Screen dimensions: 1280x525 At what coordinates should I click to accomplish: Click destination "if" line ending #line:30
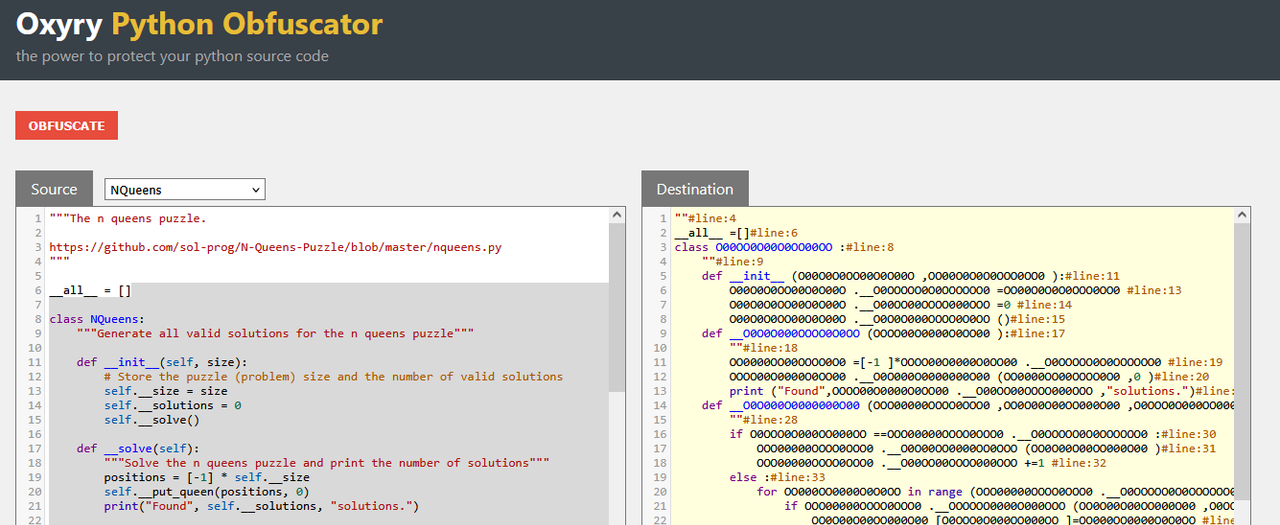973,434
